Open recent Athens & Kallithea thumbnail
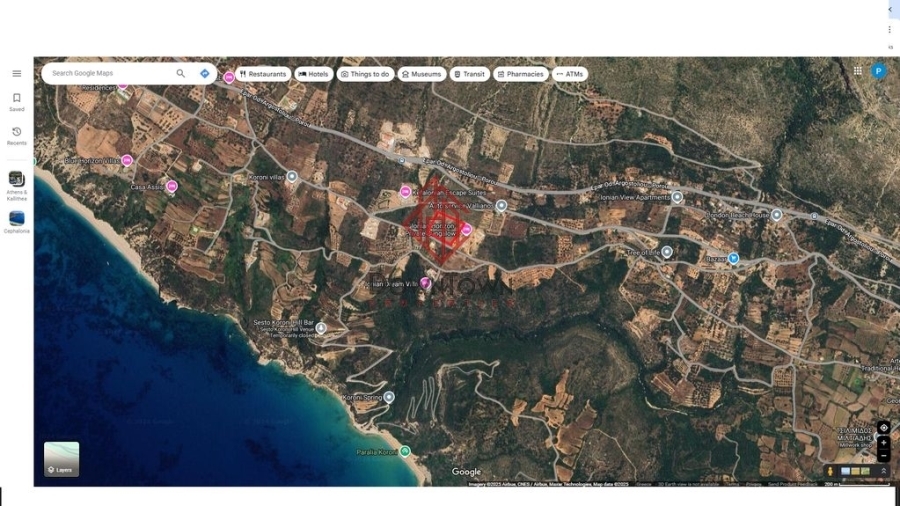The width and height of the screenshot is (900, 506). pyautogui.click(x=16, y=180)
